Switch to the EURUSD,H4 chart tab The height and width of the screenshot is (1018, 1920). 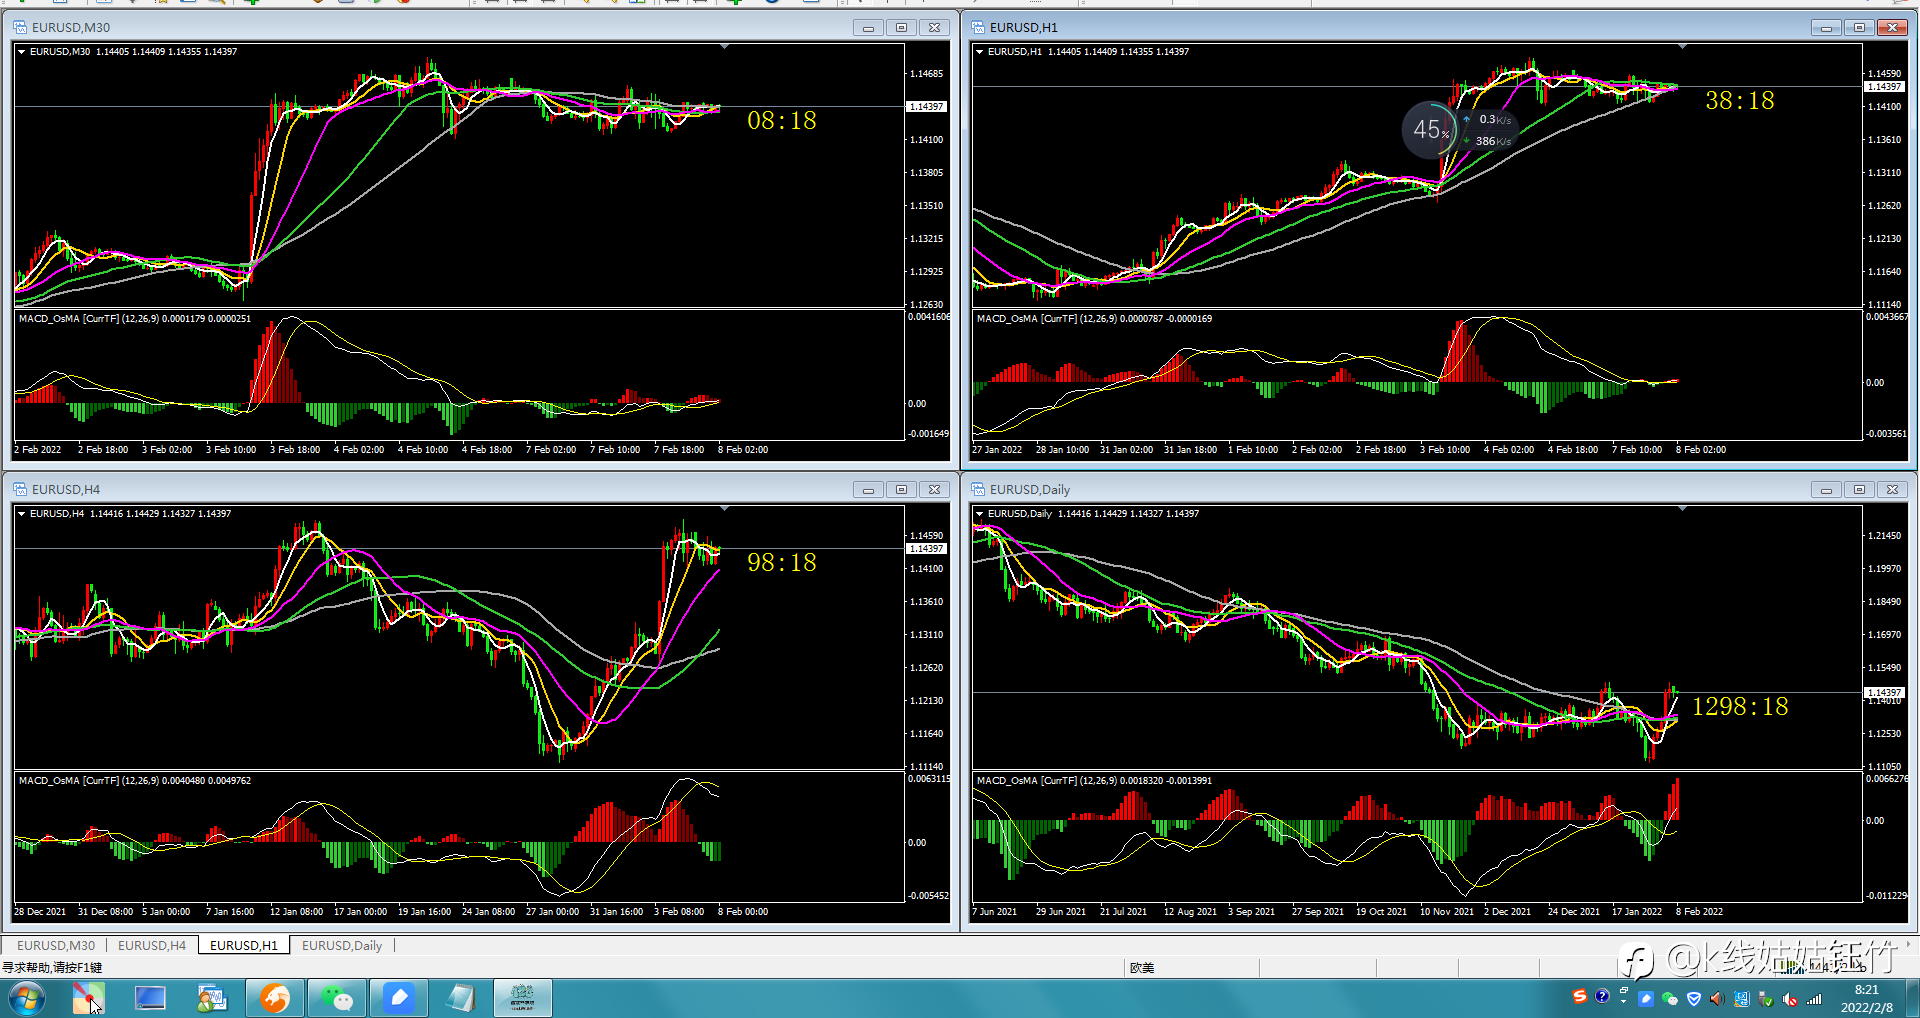click(152, 945)
